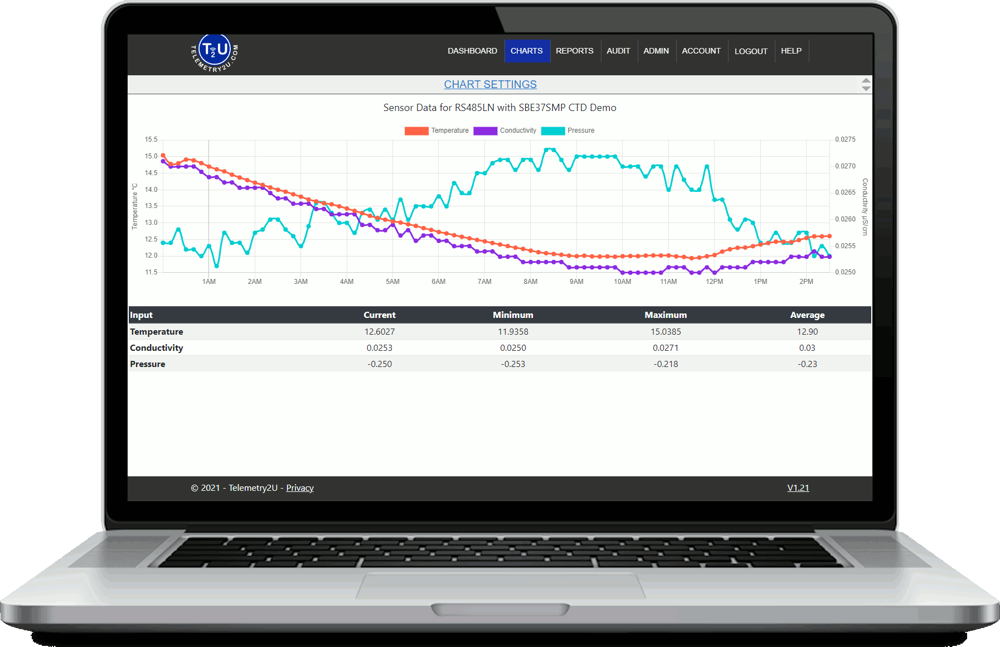Click Conductivity maximum value 0.0271
The height and width of the screenshot is (647, 1000).
pyautogui.click(x=666, y=348)
